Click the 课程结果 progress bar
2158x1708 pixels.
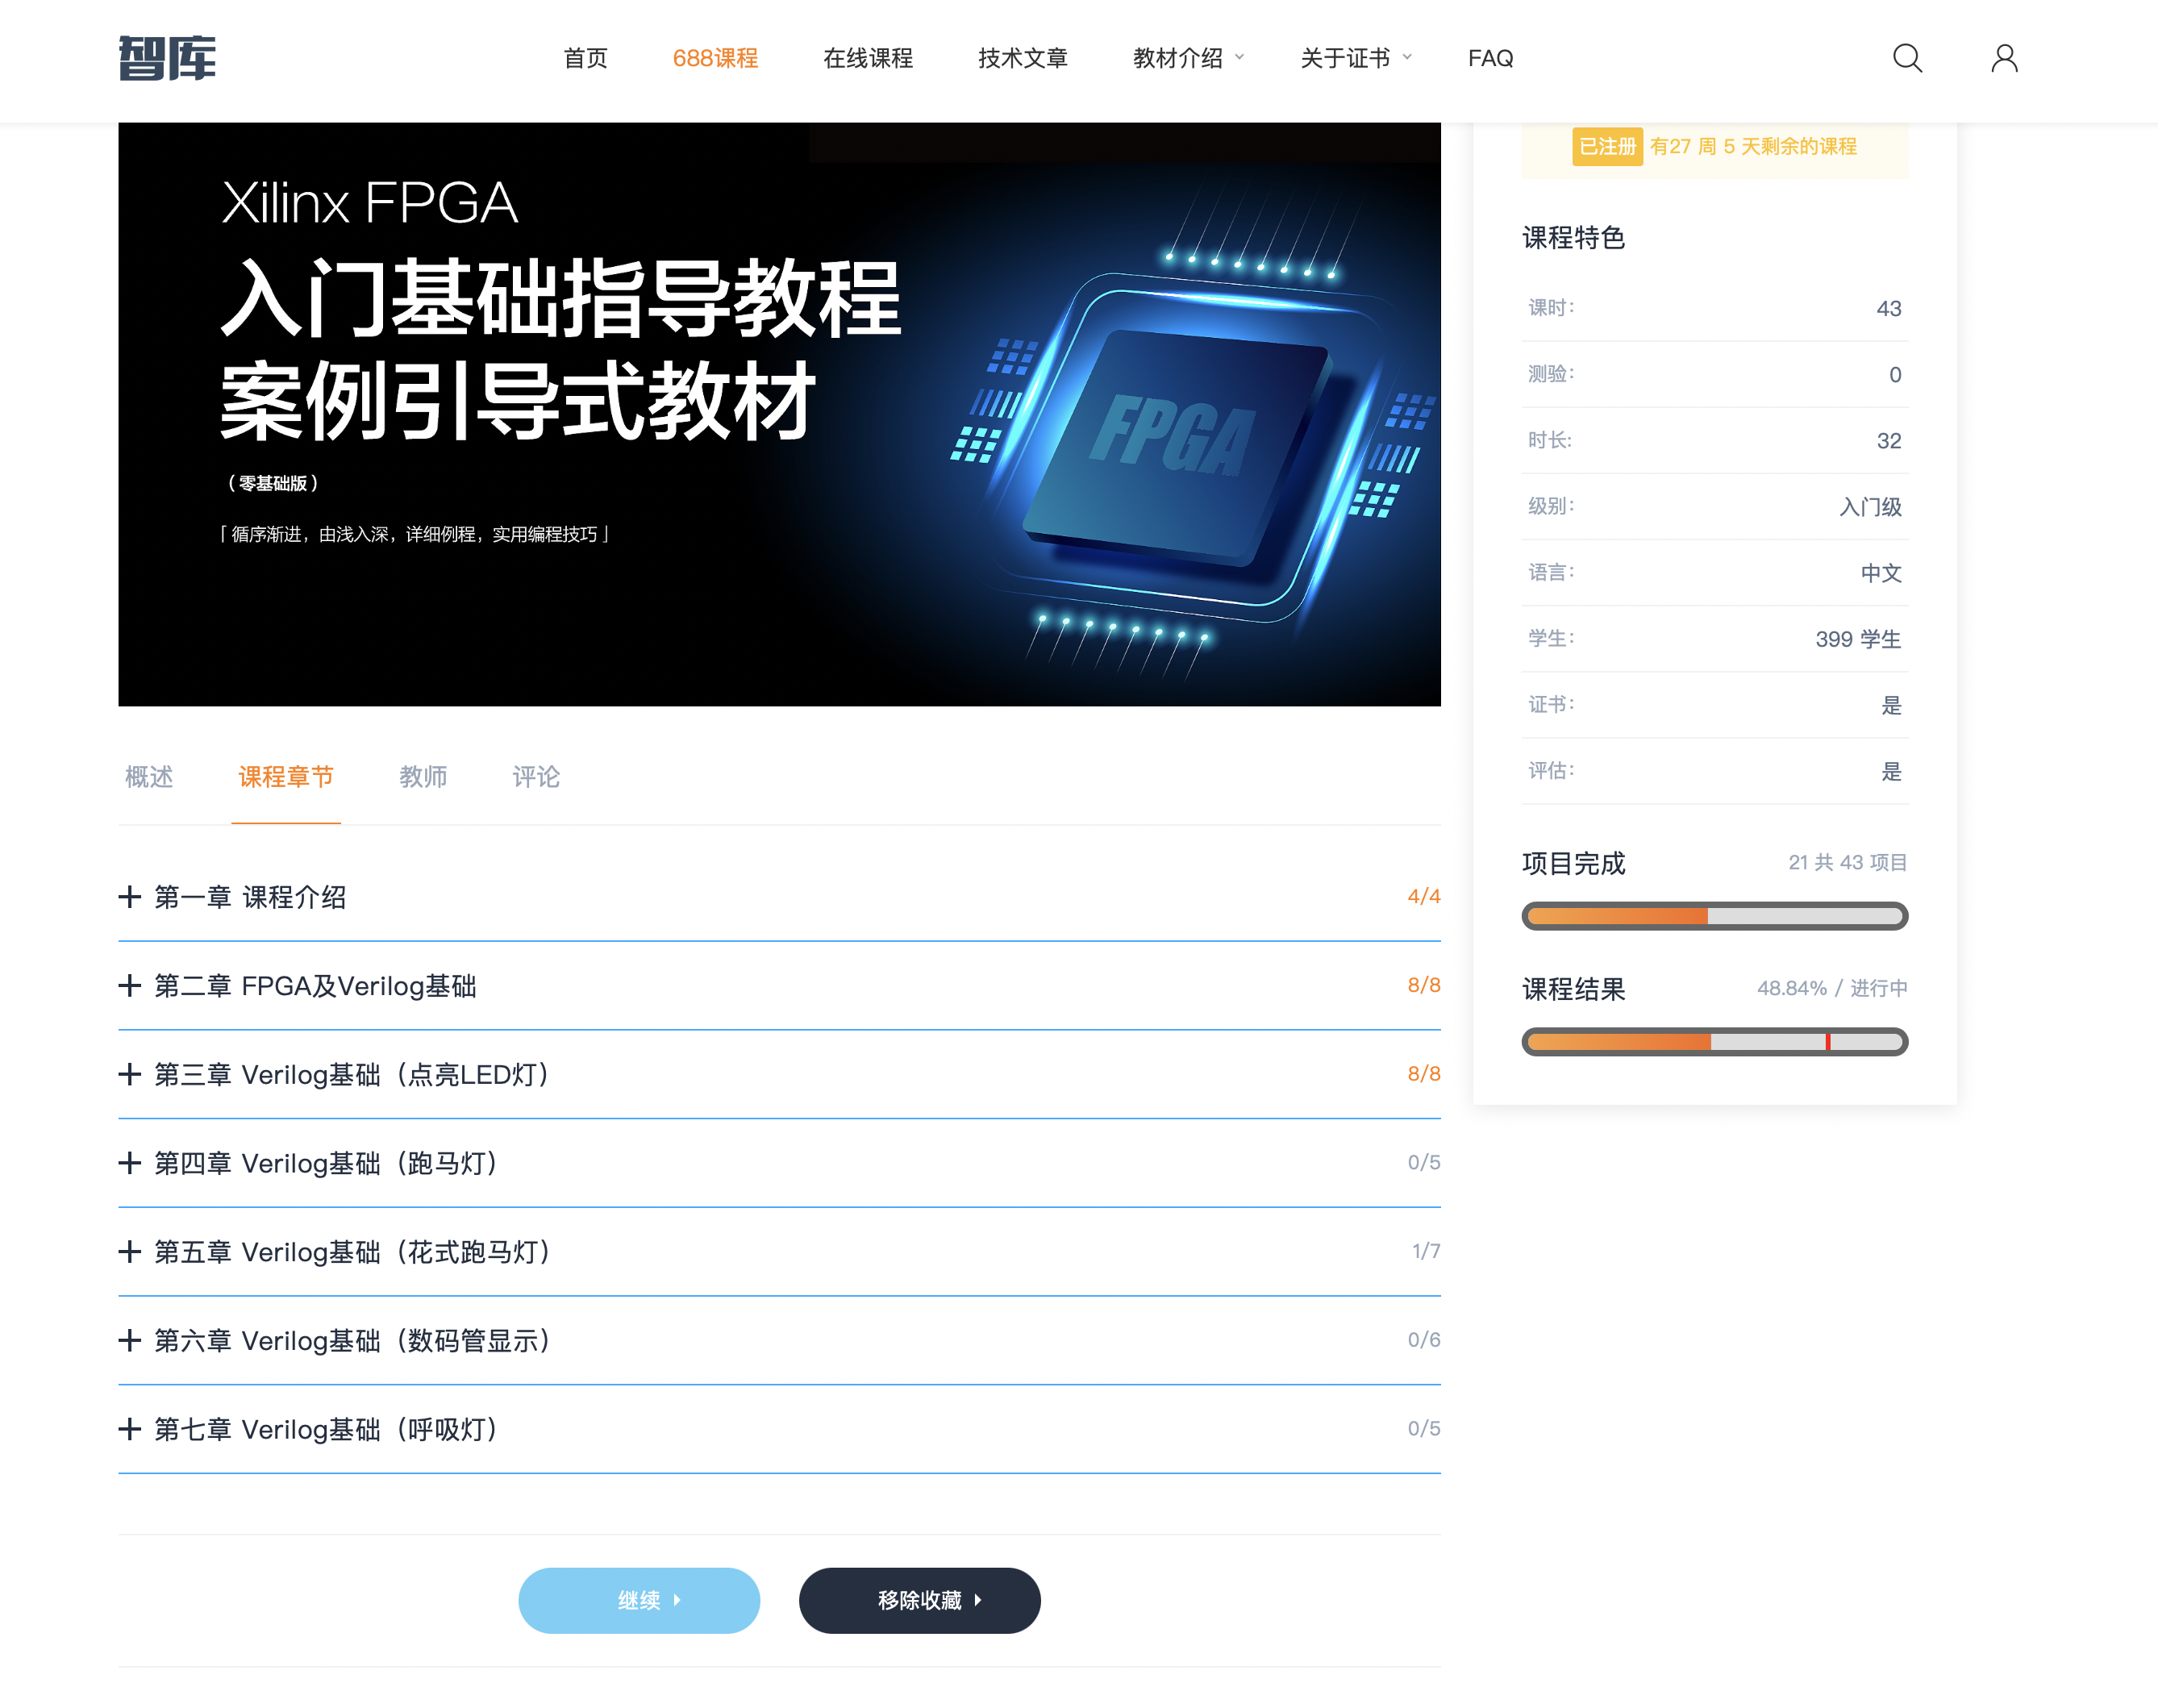1714,1042
